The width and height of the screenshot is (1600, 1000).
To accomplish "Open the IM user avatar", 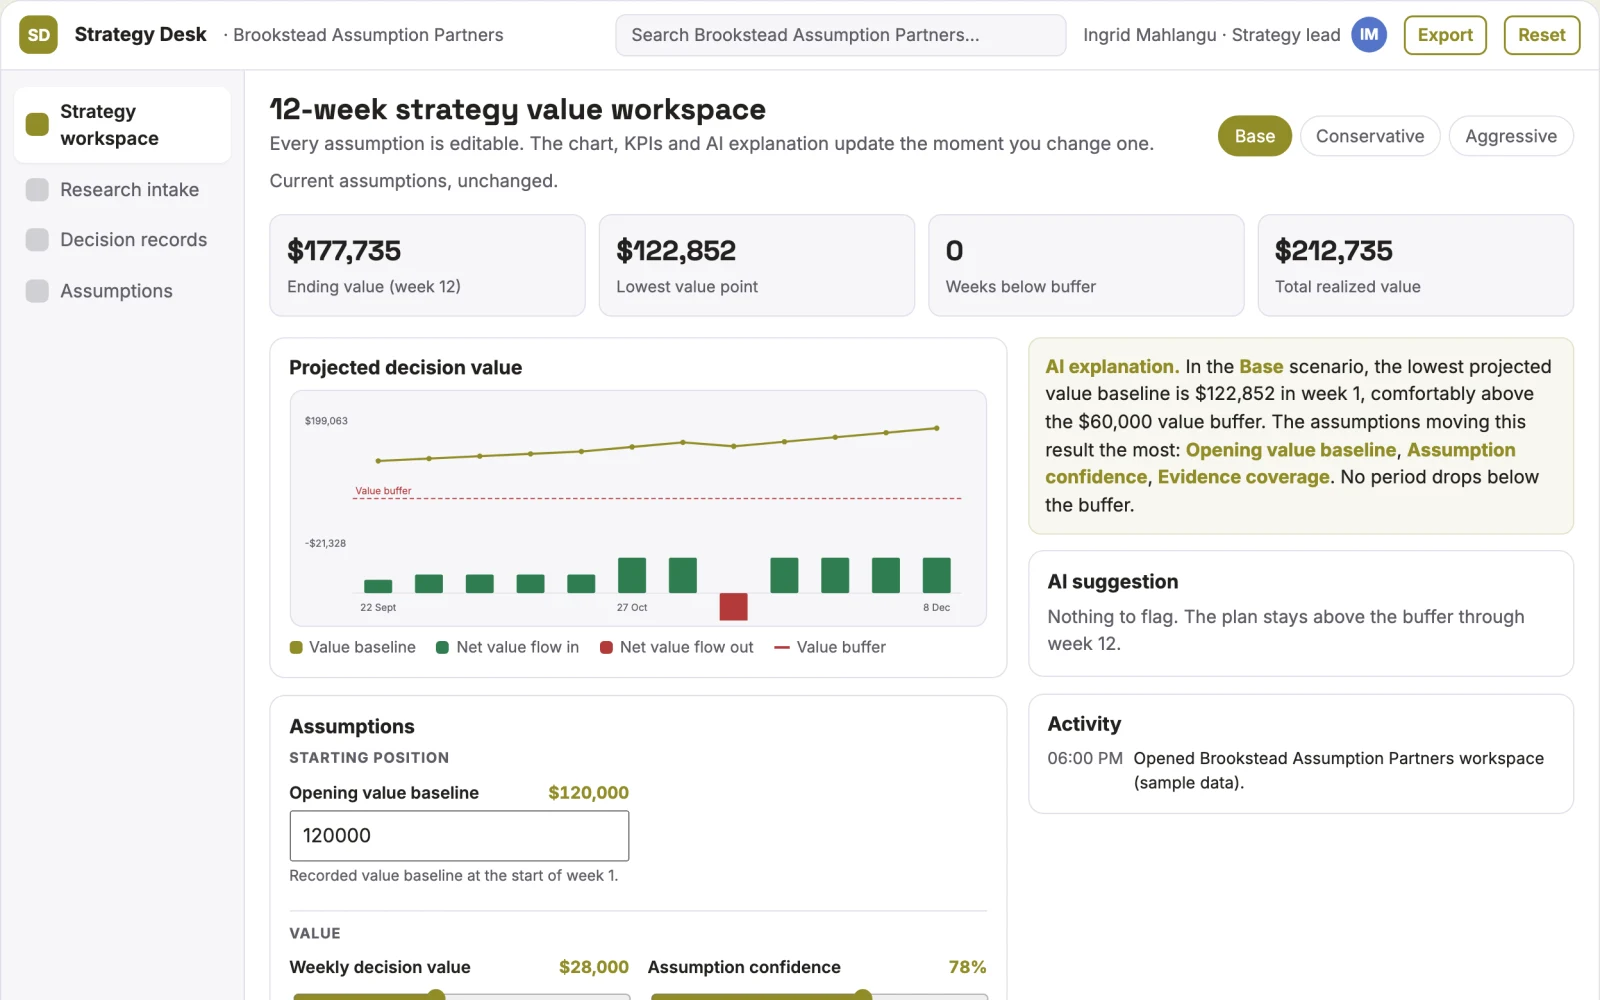I will (1369, 35).
